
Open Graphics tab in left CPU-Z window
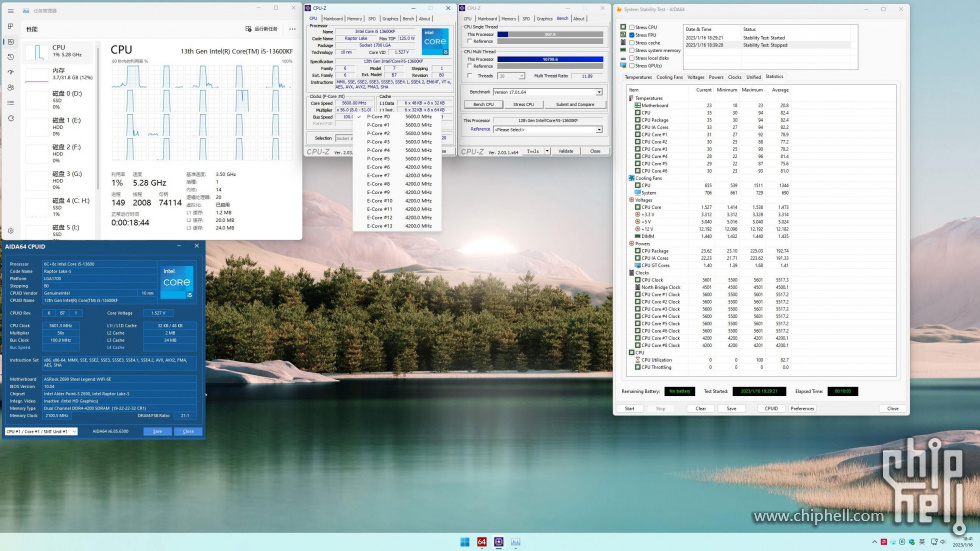coord(390,19)
